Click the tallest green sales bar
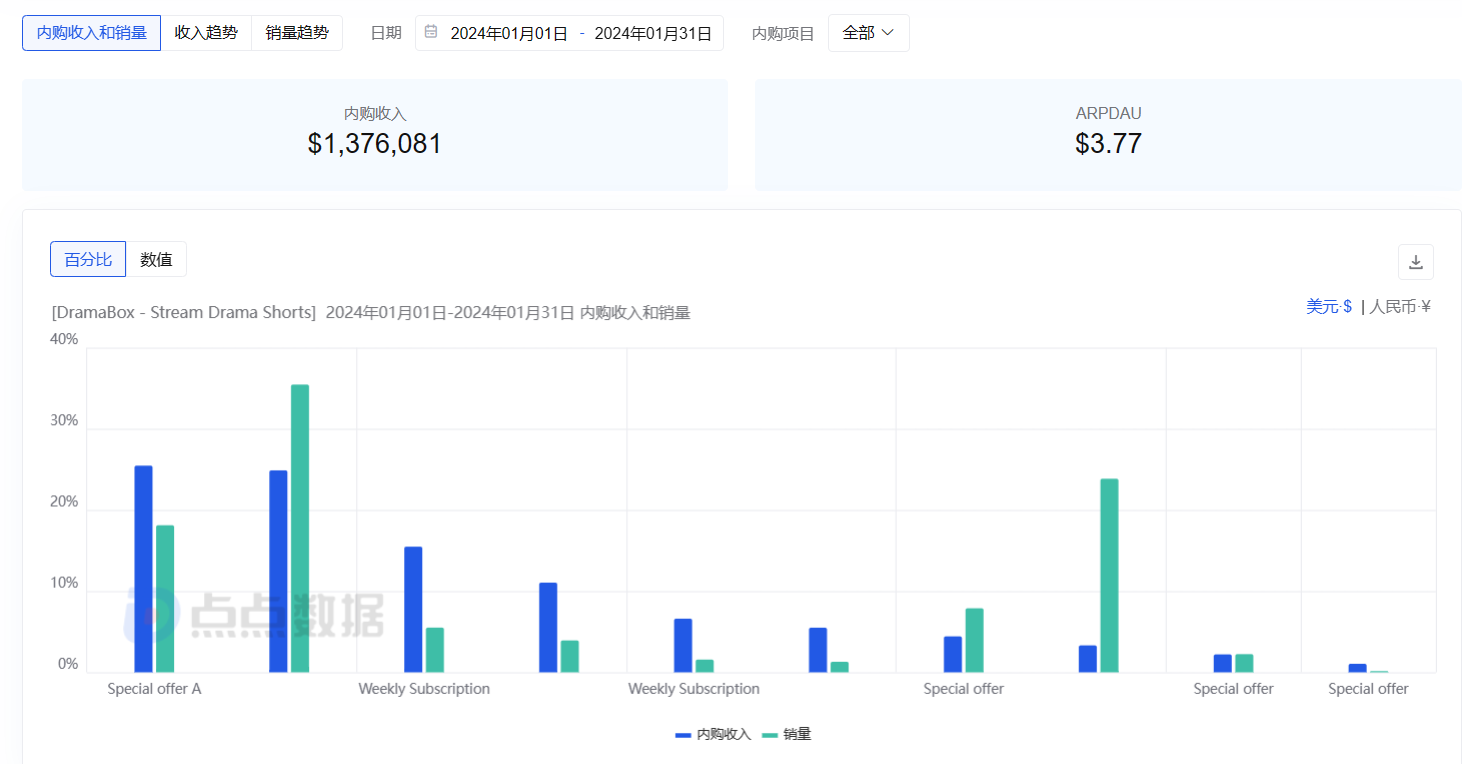Viewport: 1462px width, 764px height. click(300, 528)
